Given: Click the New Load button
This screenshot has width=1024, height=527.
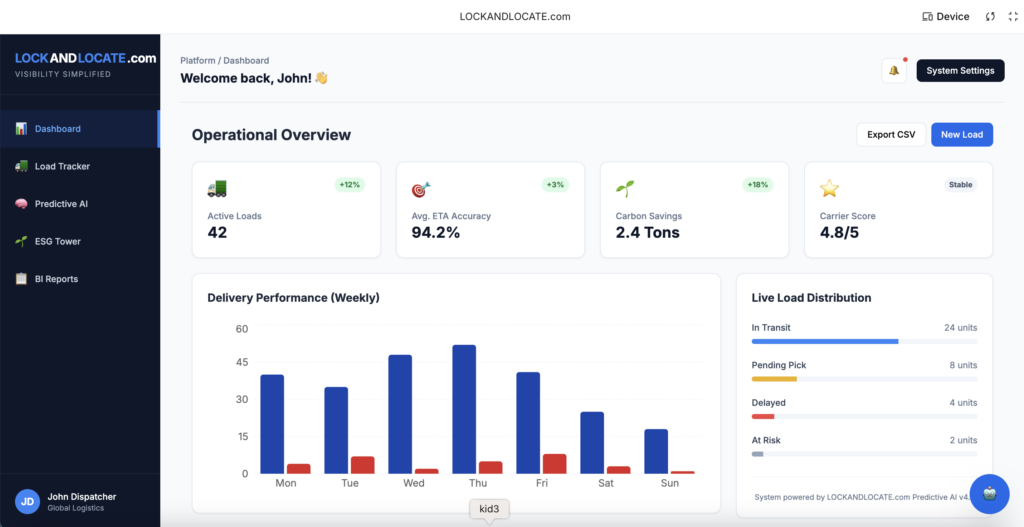Looking at the screenshot, I should 961,135.
